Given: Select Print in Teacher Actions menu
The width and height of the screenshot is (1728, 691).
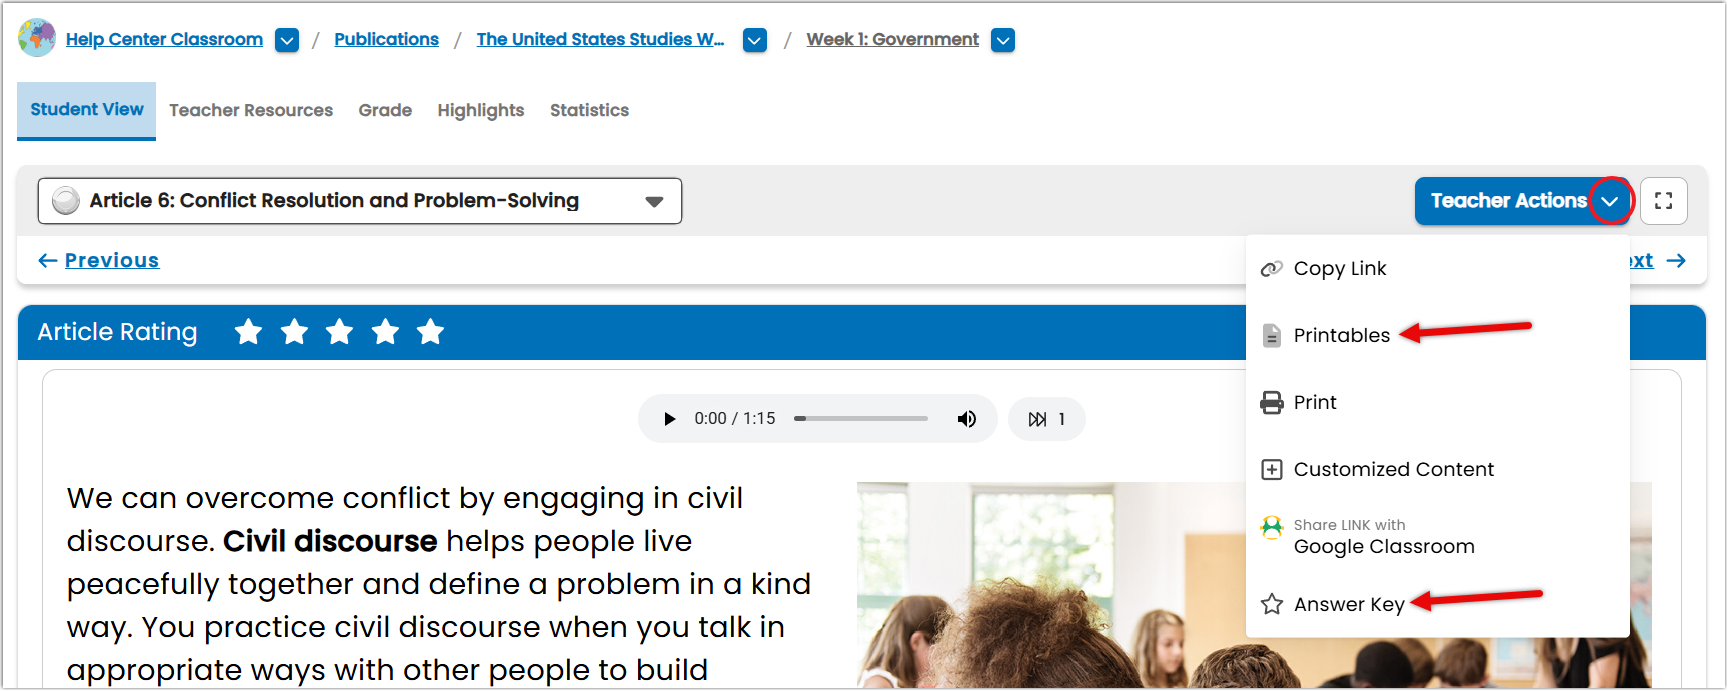Looking at the screenshot, I should pos(1437,402).
